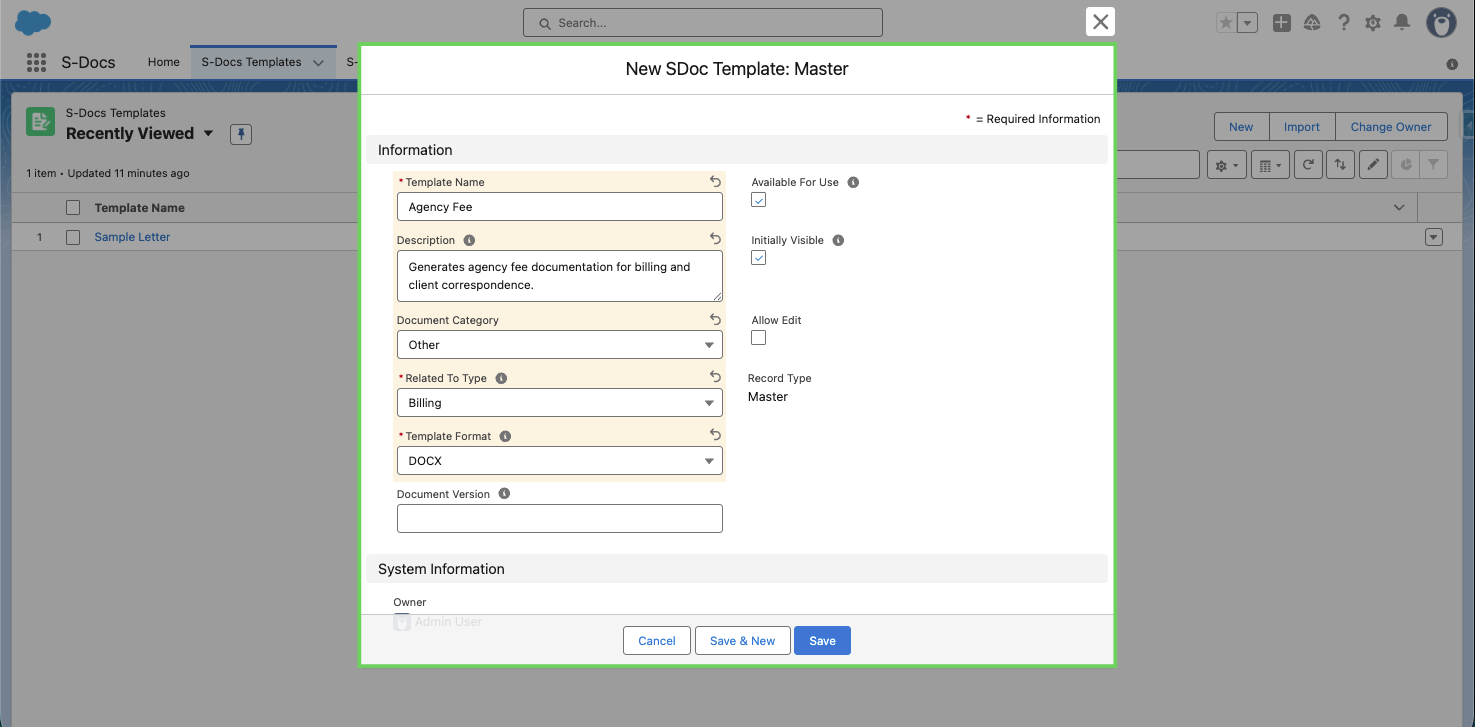Show help info for Description

coord(469,240)
